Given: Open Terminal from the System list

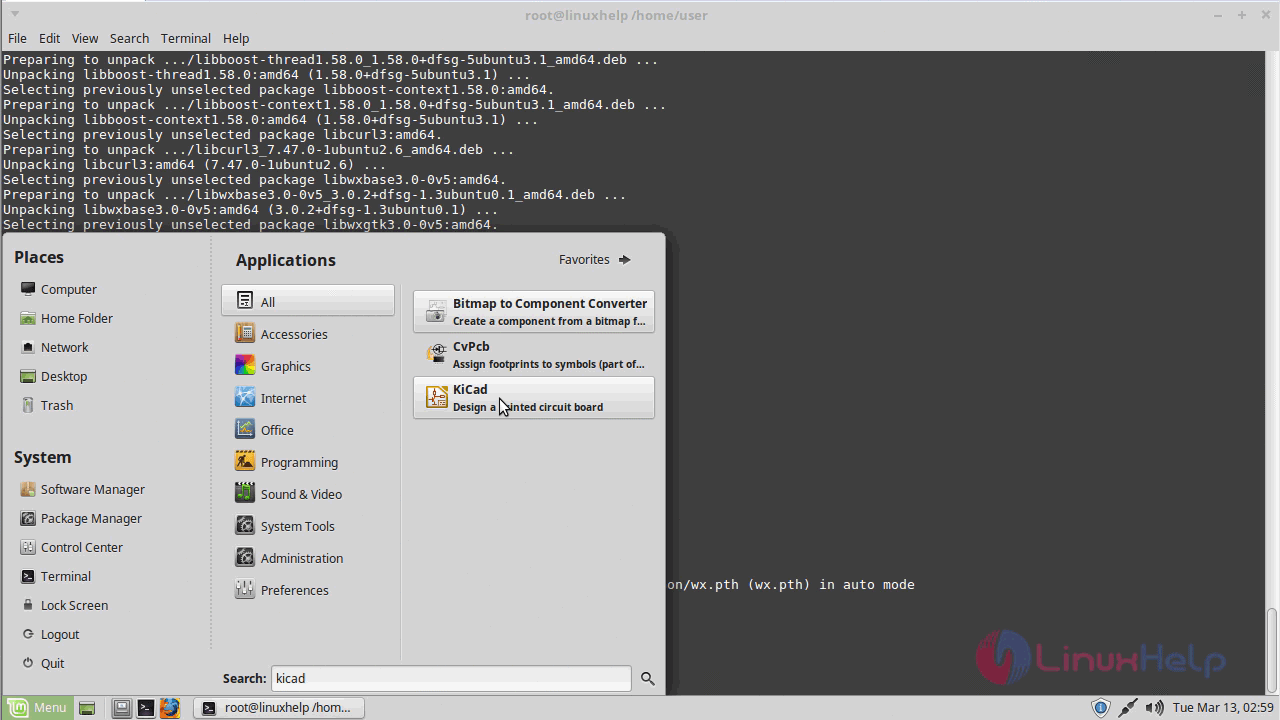Looking at the screenshot, I should (x=55, y=576).
